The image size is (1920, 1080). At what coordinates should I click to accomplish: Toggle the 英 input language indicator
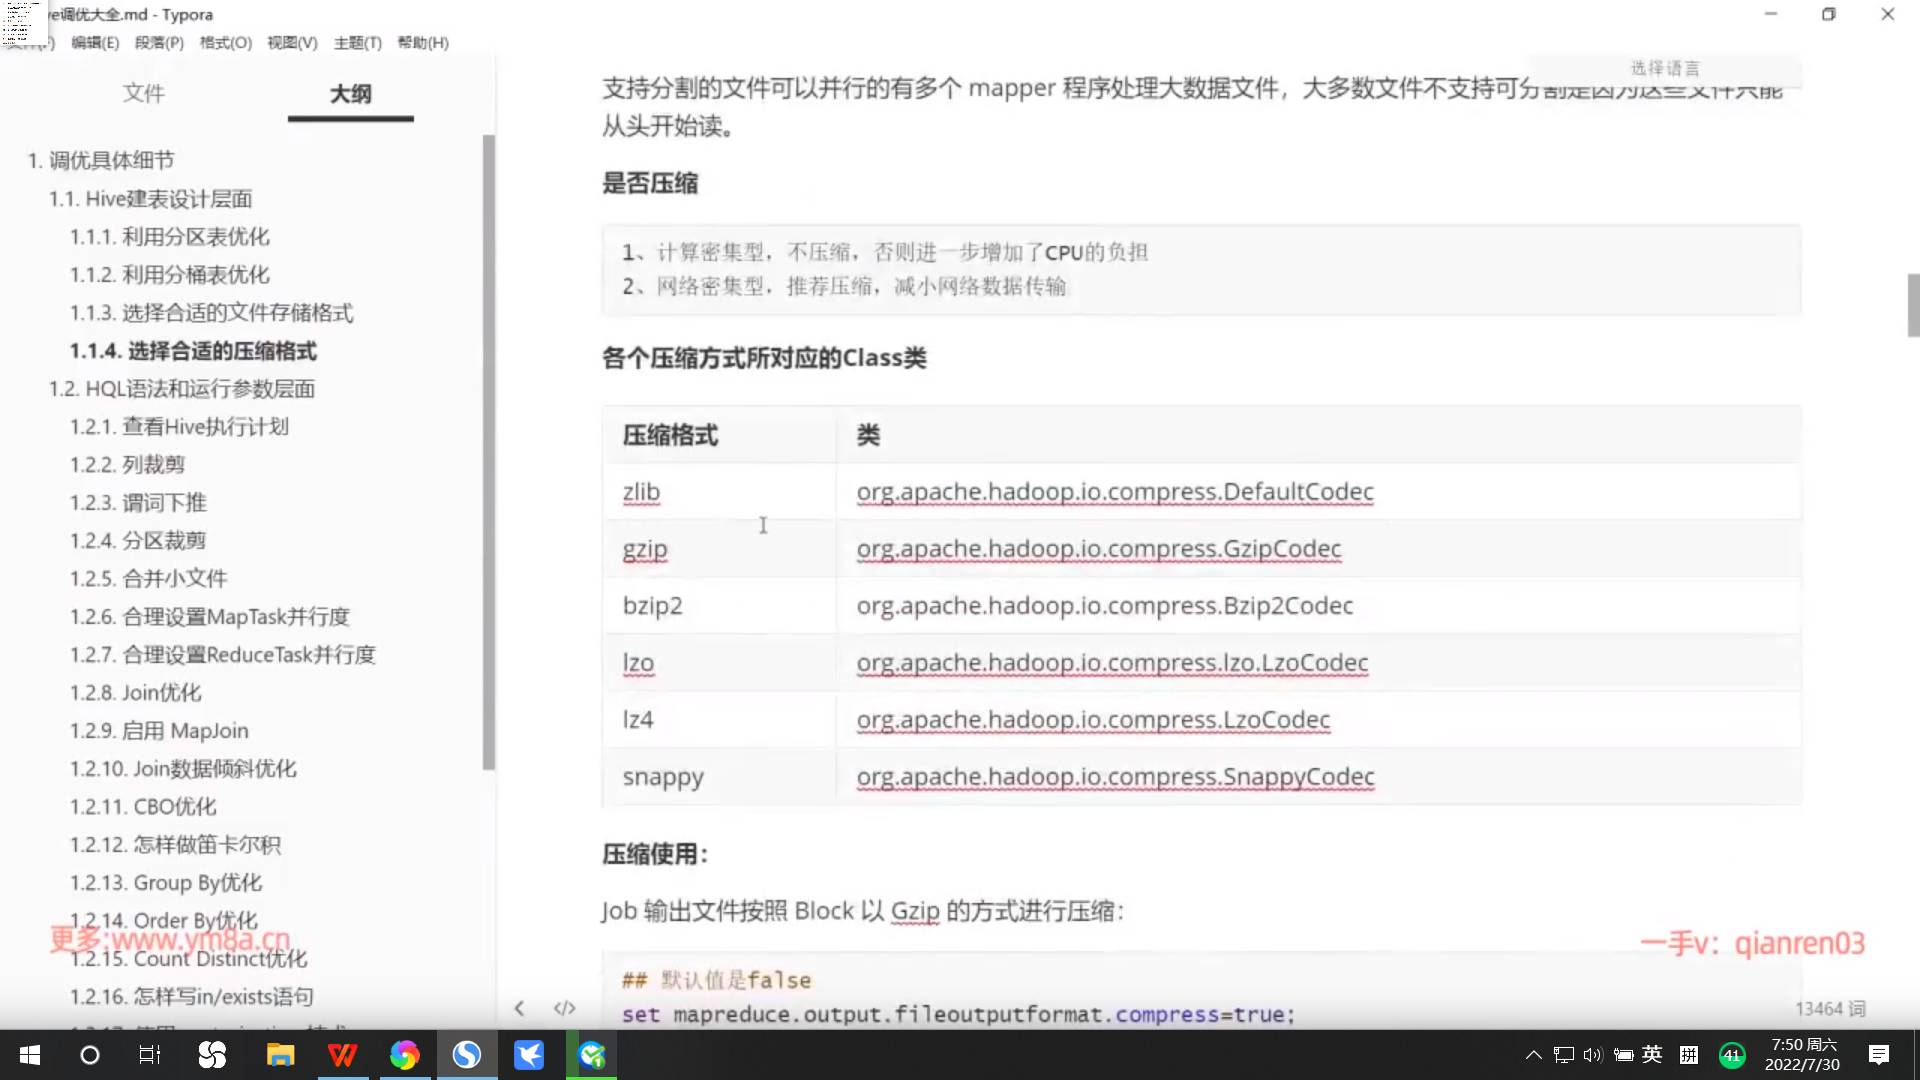coord(1652,1054)
